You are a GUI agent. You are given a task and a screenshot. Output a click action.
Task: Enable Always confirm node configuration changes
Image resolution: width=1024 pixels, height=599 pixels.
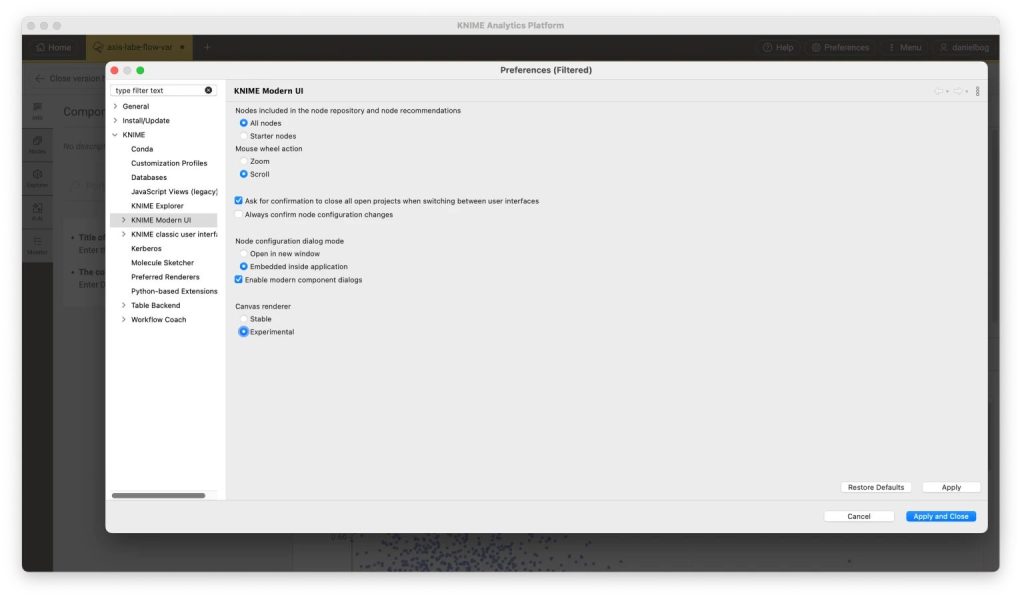coord(238,214)
